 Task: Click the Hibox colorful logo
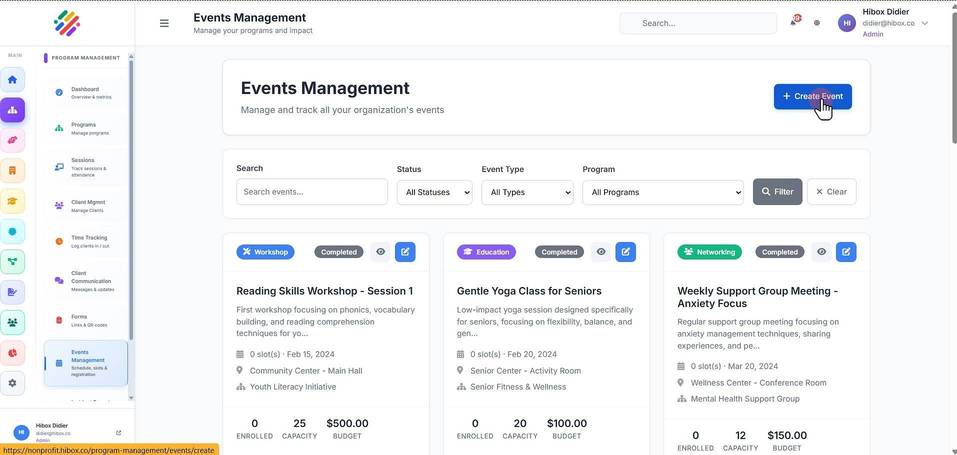click(67, 23)
